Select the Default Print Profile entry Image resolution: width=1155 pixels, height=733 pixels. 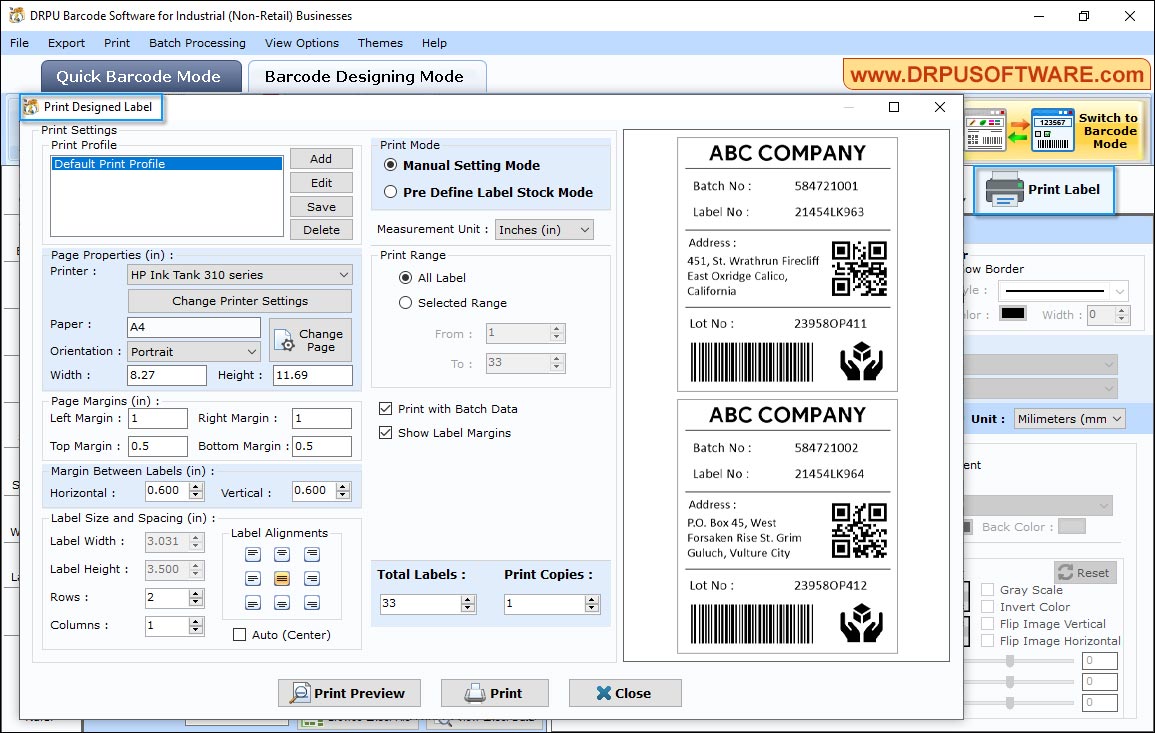point(166,162)
